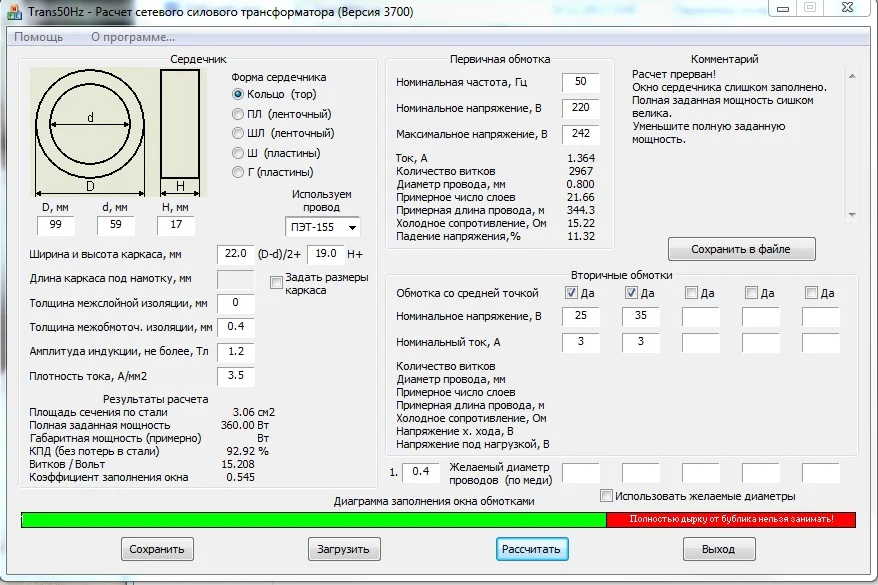Select the Кольцо (тор) core shape
Viewport: 878px width, 585px height.
237,94
